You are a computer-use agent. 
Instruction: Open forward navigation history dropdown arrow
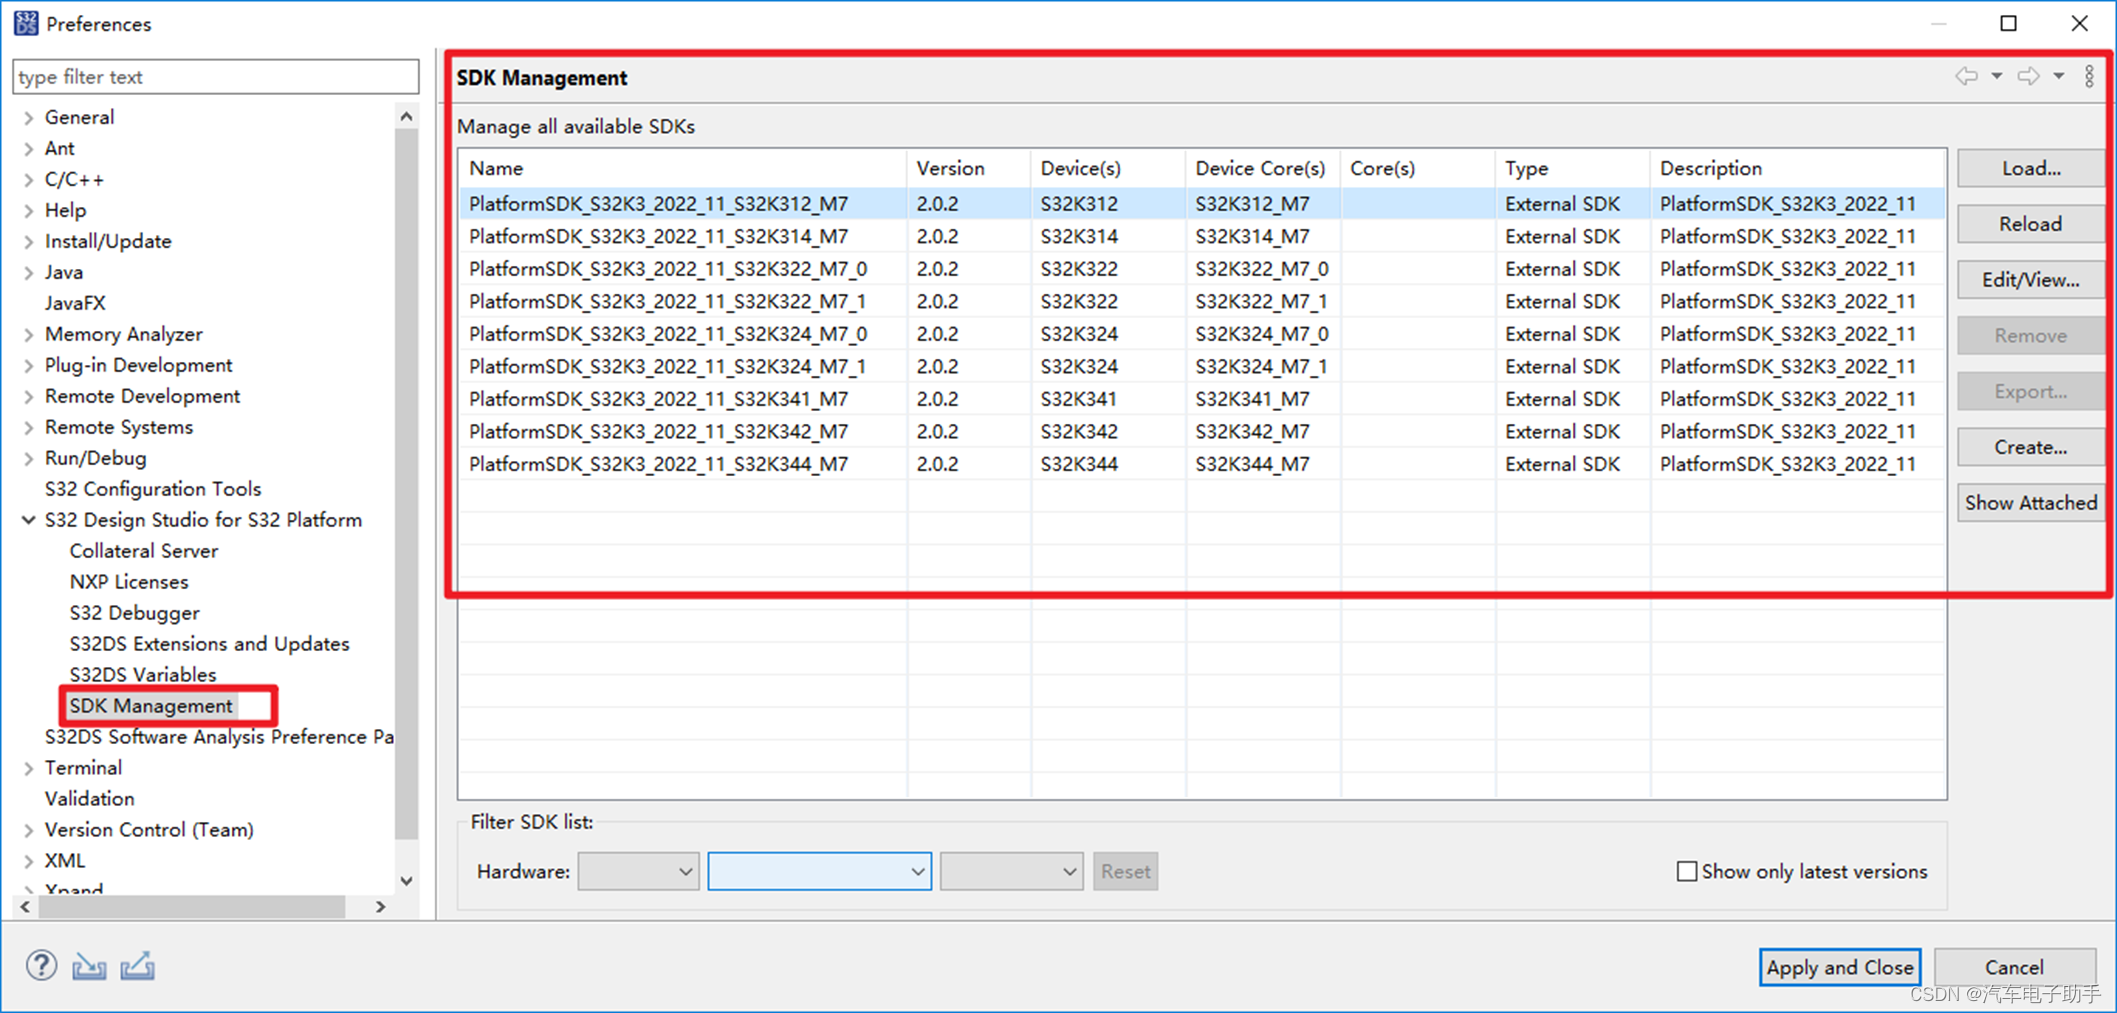(x=2059, y=76)
